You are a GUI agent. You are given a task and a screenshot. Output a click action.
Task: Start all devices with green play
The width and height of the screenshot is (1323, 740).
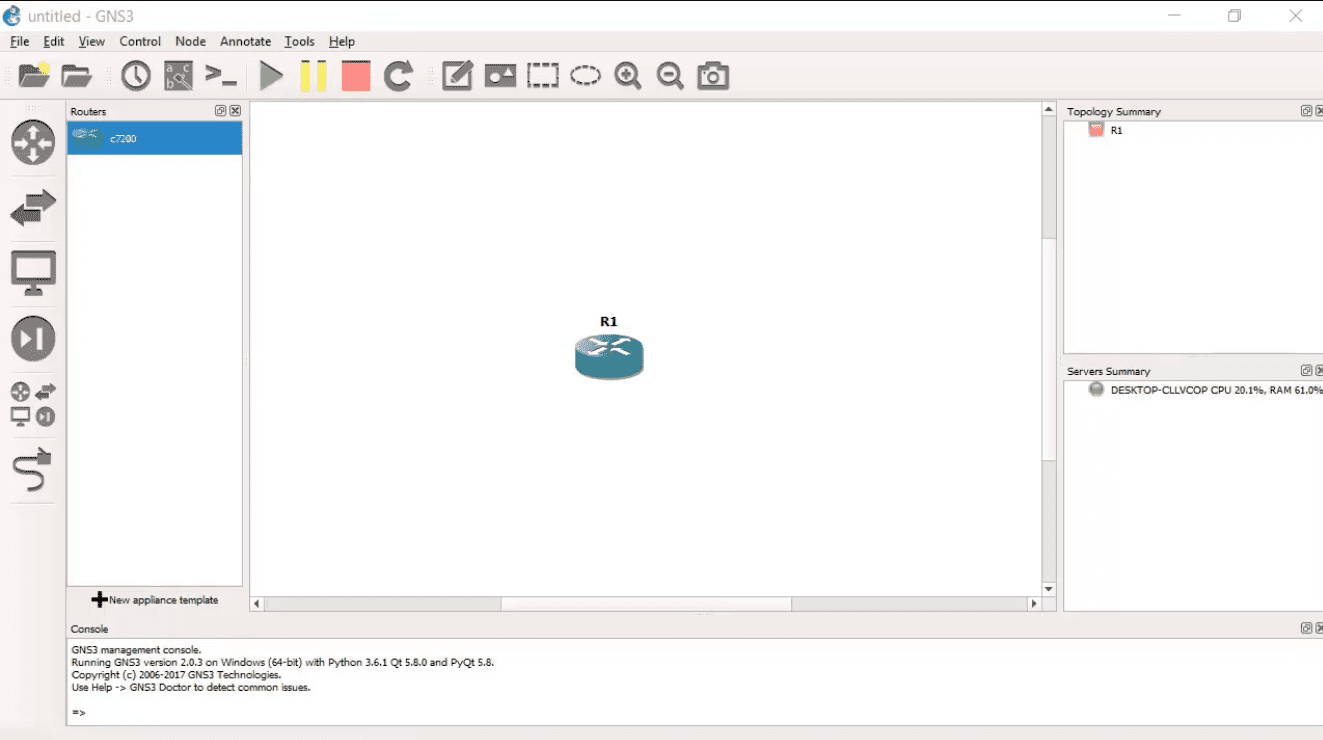pyautogui.click(x=271, y=75)
